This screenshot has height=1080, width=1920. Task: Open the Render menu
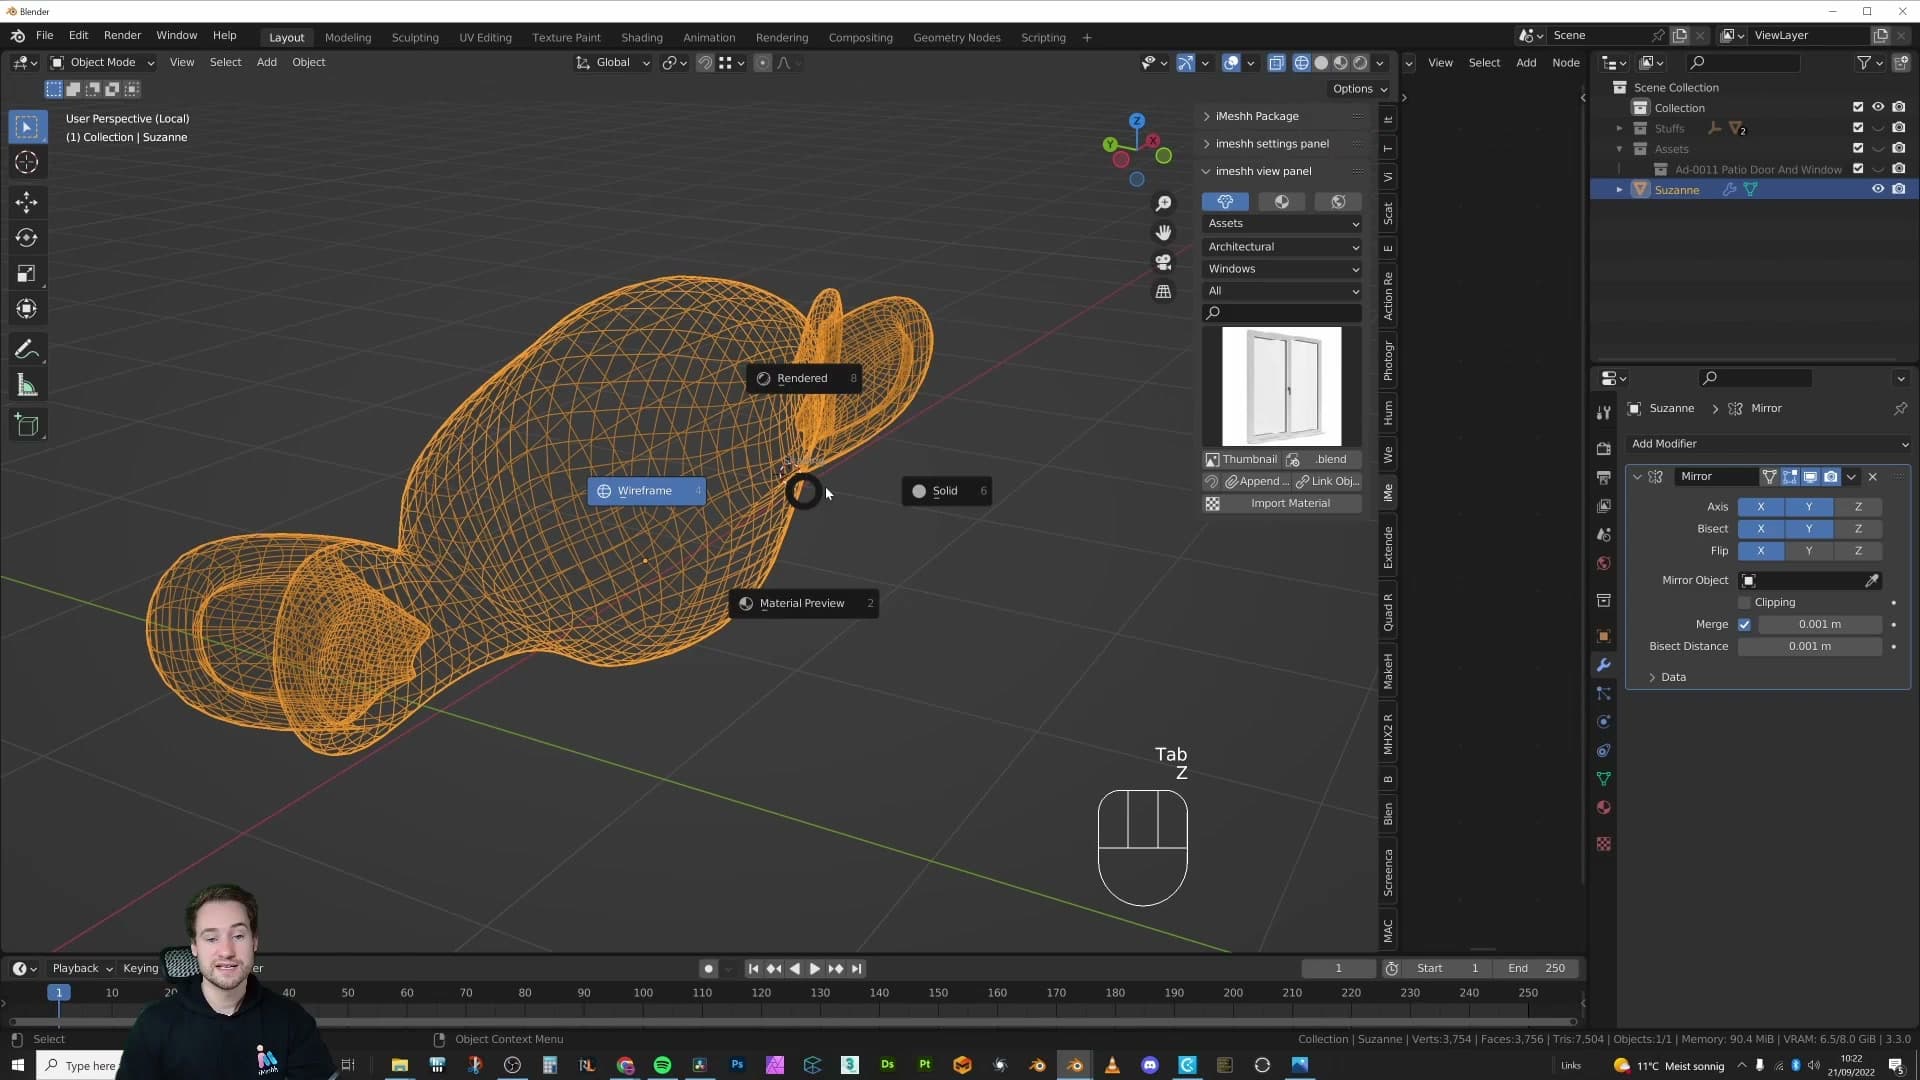click(x=122, y=35)
